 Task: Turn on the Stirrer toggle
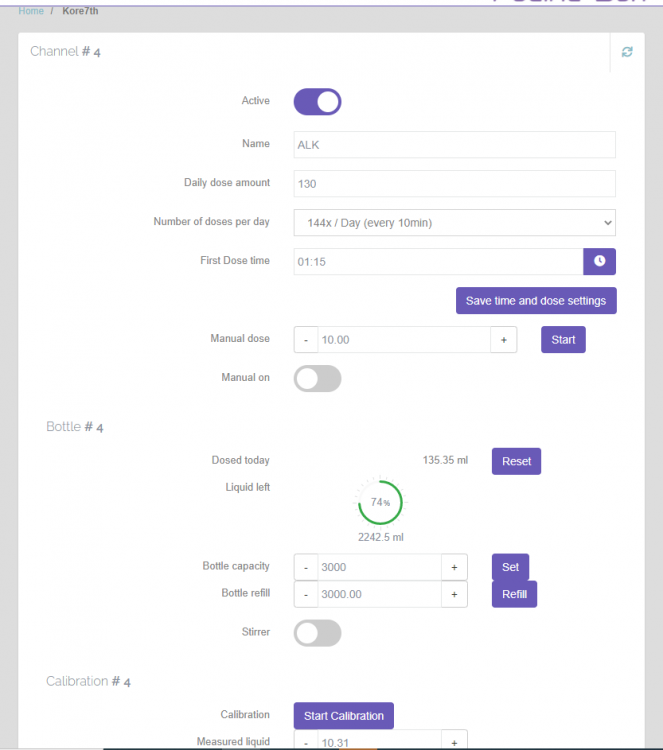(x=317, y=633)
